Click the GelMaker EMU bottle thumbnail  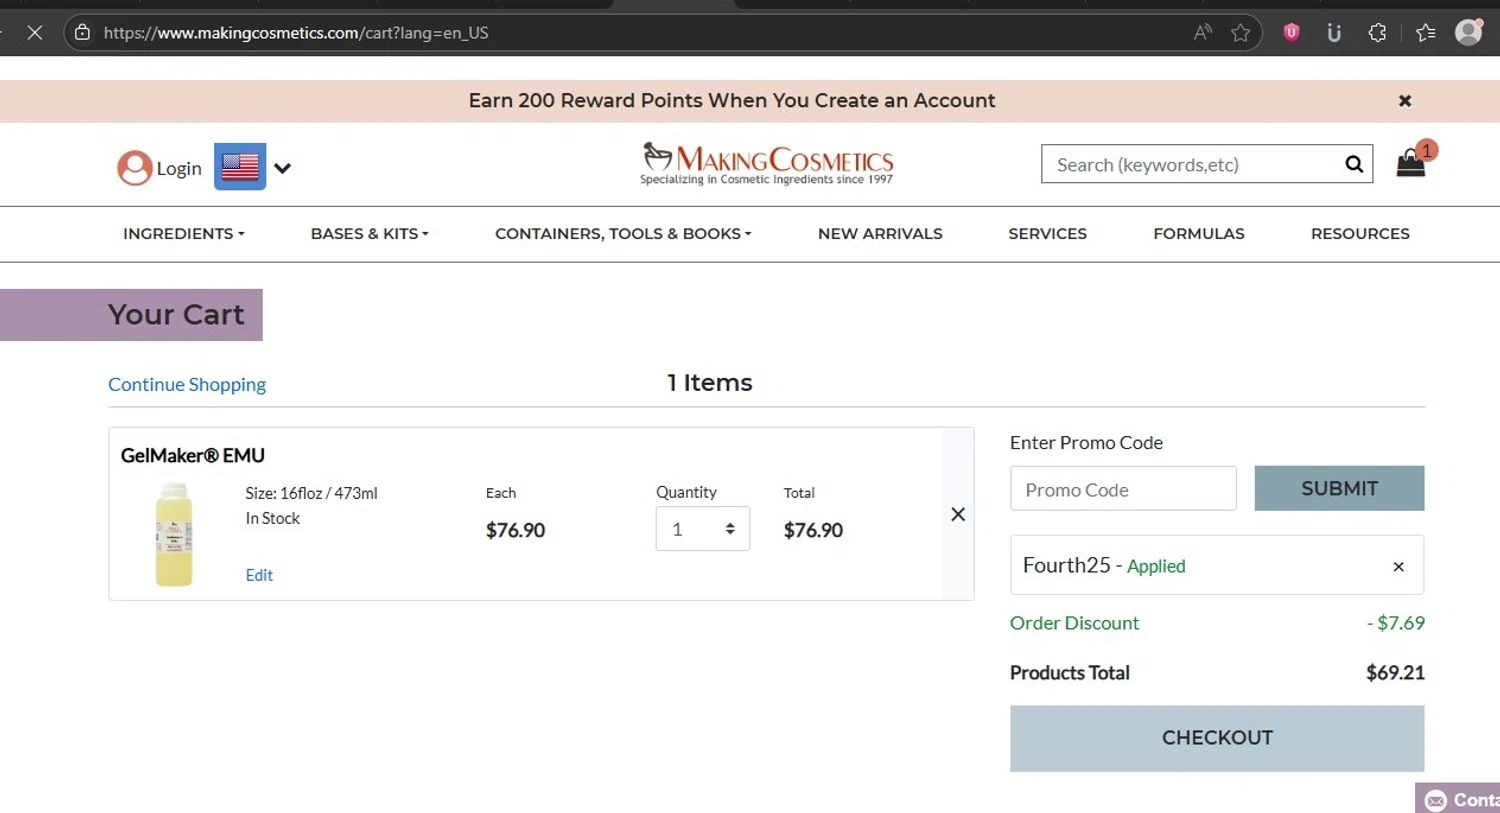pyautogui.click(x=173, y=534)
